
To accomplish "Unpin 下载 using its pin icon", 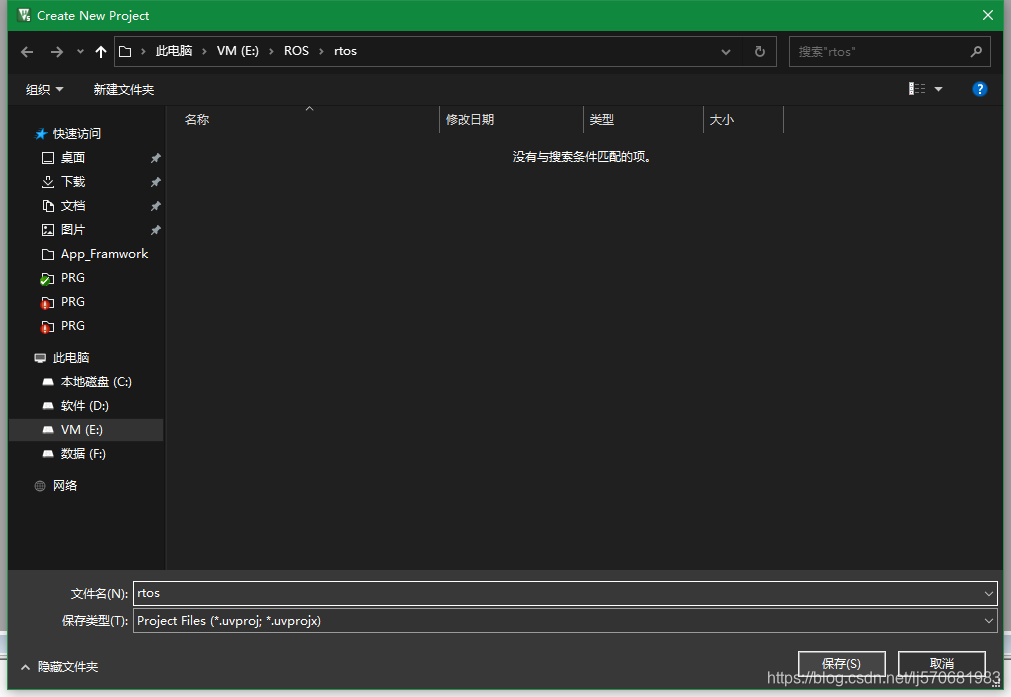I will tap(155, 182).
